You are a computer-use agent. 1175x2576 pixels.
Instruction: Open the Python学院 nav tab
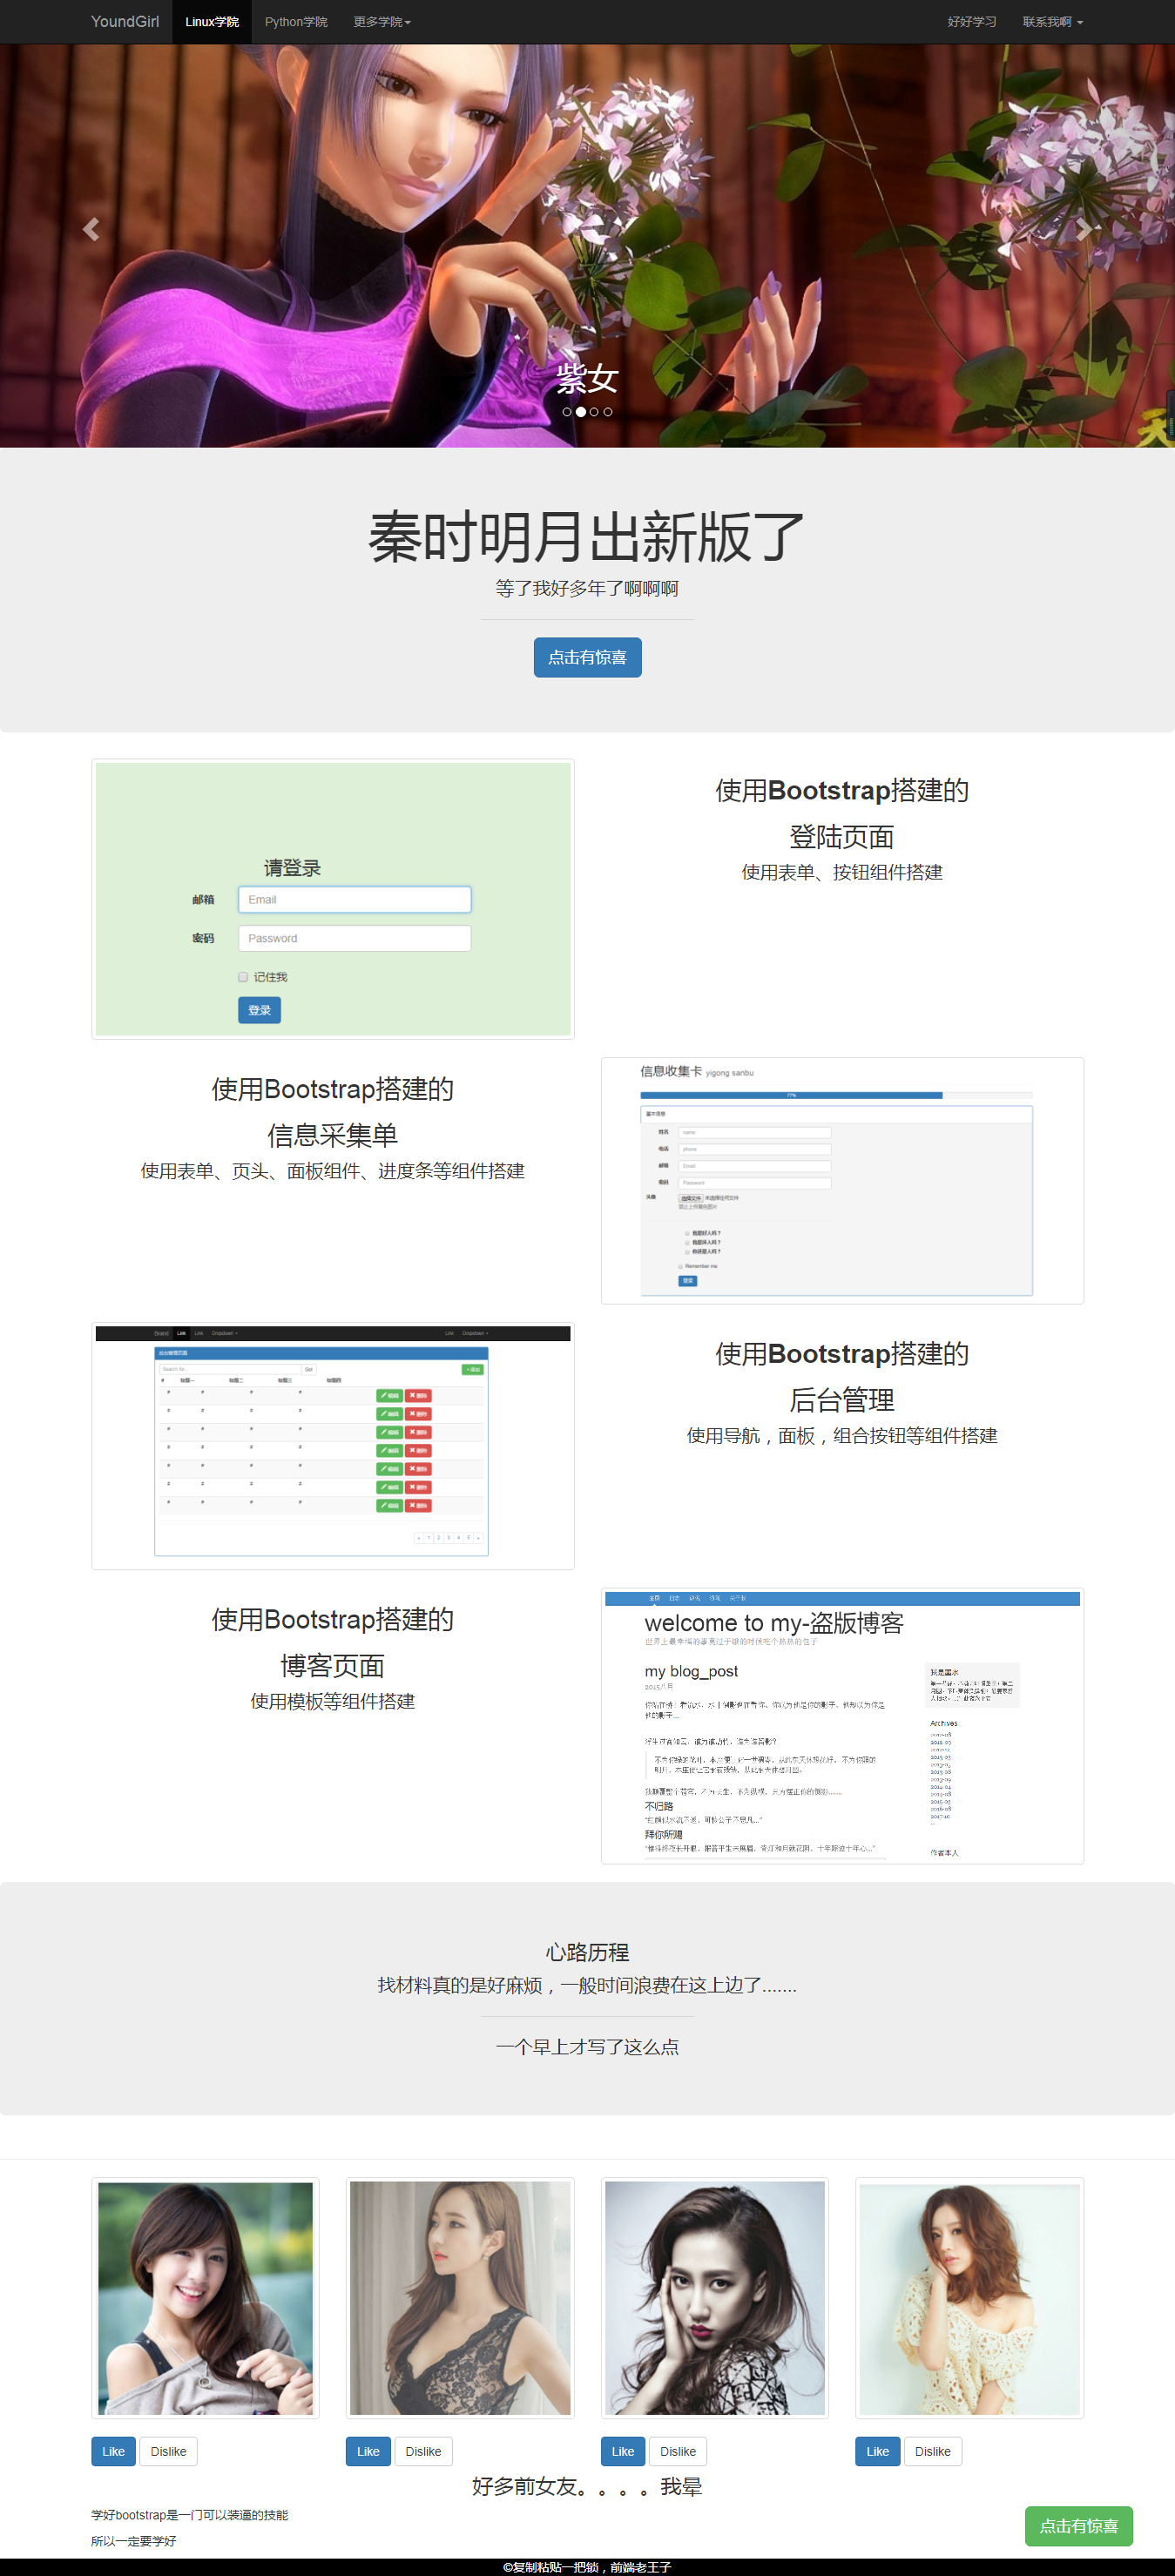click(296, 21)
